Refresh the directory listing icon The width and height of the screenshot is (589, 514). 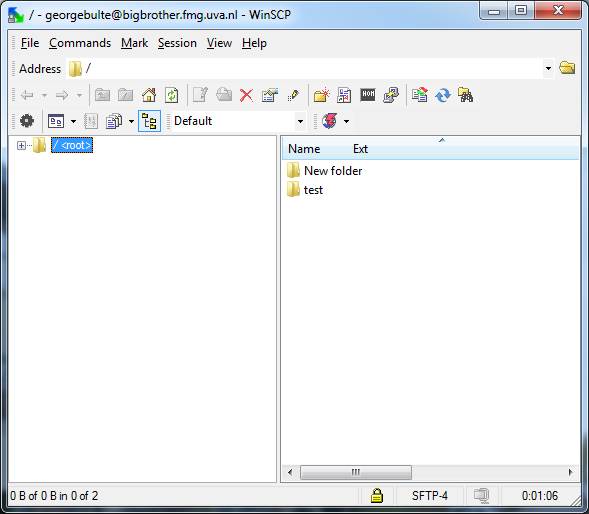click(x=172, y=95)
